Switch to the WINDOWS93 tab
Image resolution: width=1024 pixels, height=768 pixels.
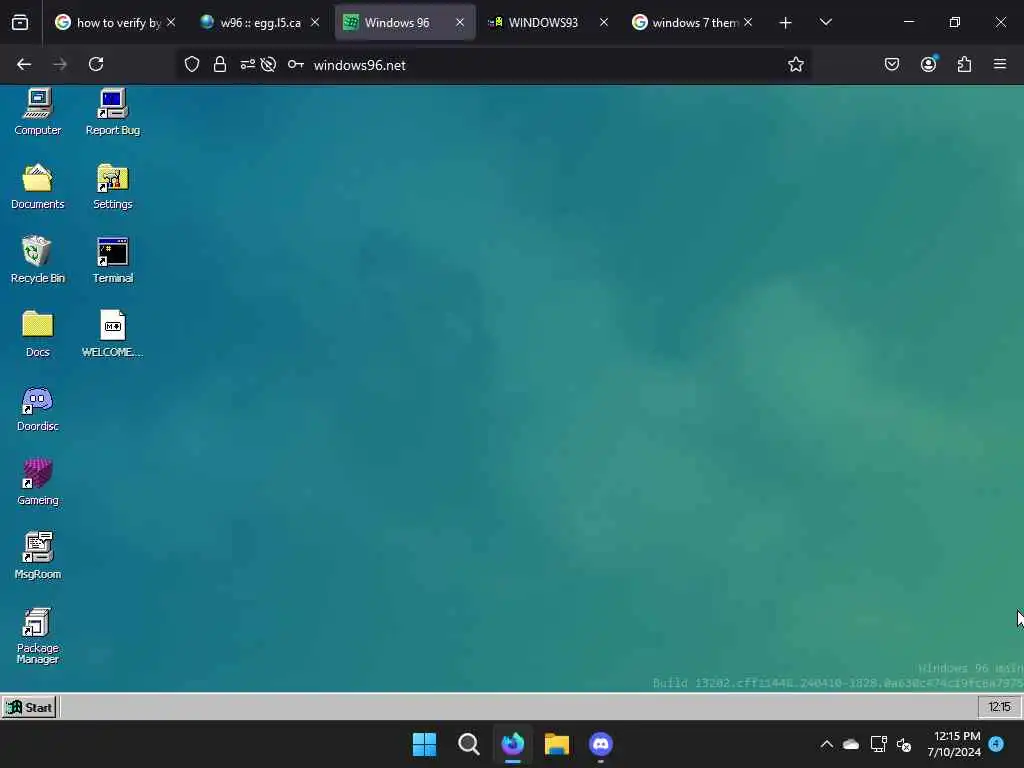click(x=543, y=22)
